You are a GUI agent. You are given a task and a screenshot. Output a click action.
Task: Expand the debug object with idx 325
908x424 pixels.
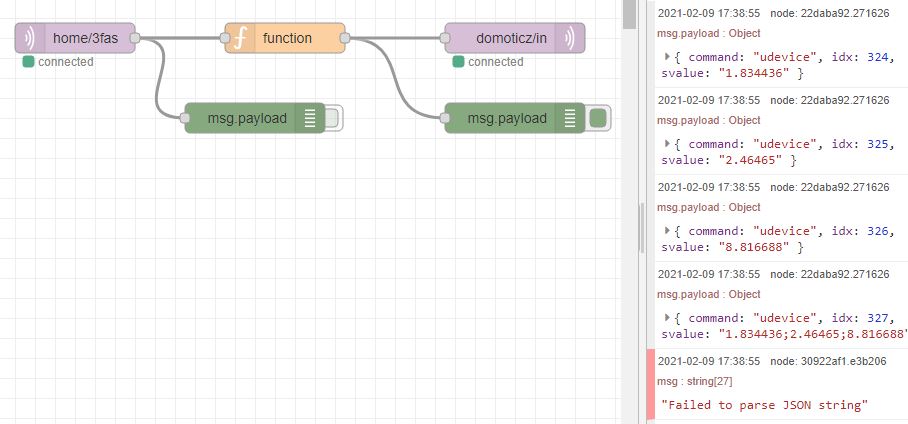(x=667, y=144)
